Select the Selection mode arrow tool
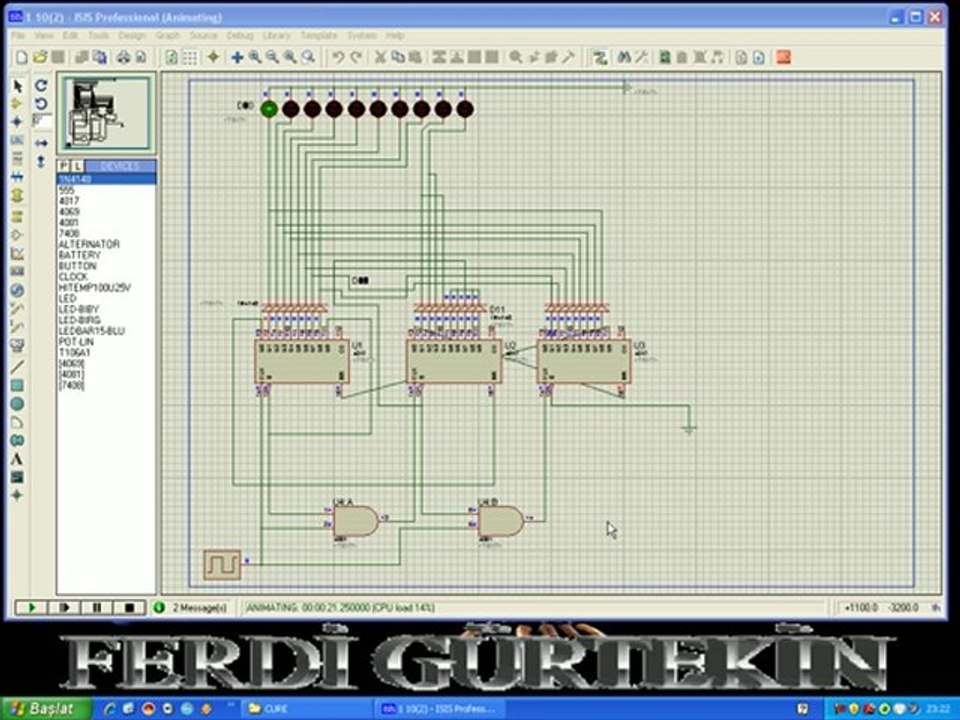Screen dimensions: 960x720 coord(17,86)
